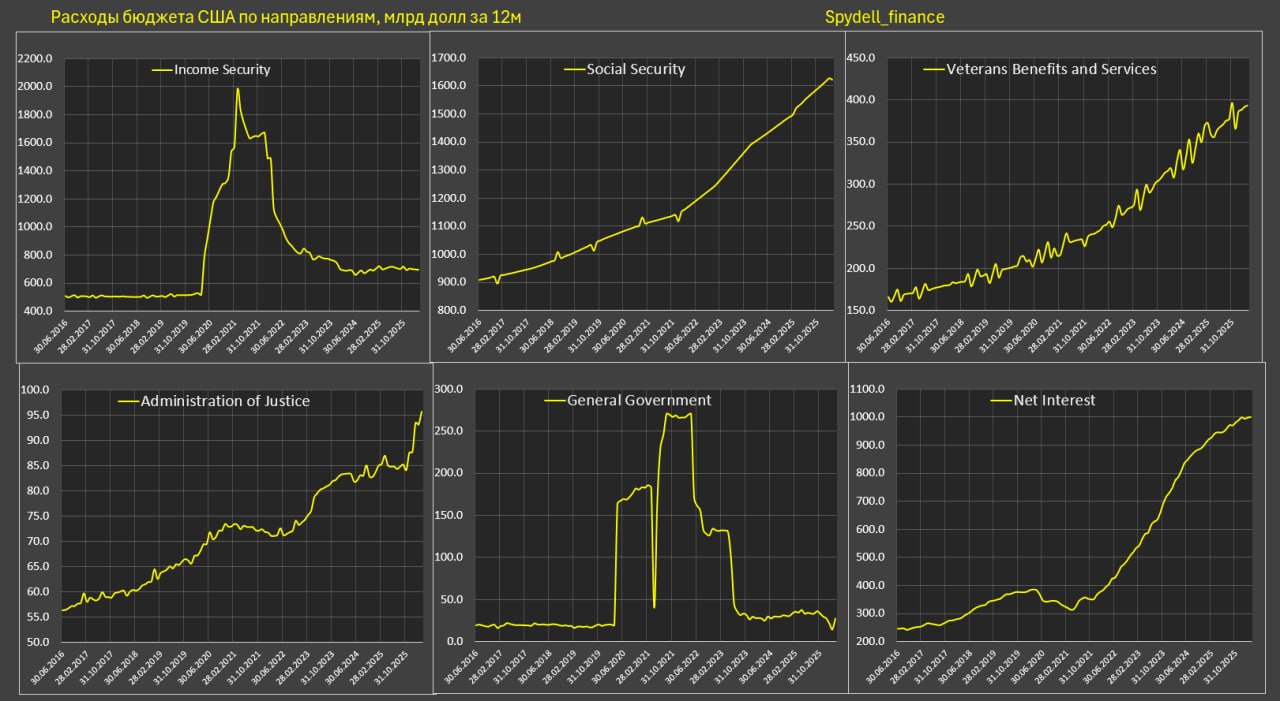Screen dimensions: 1280x701
Task: Click the peak of the Income Security curve
Action: click(237, 89)
